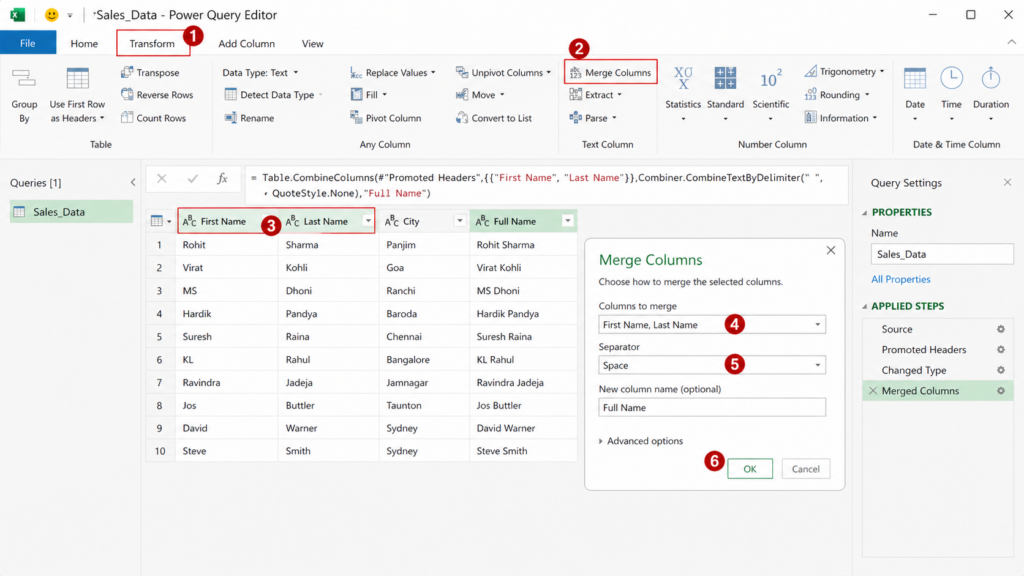1024x576 pixels.
Task: Open the Standard number operations icon
Action: (x=725, y=78)
